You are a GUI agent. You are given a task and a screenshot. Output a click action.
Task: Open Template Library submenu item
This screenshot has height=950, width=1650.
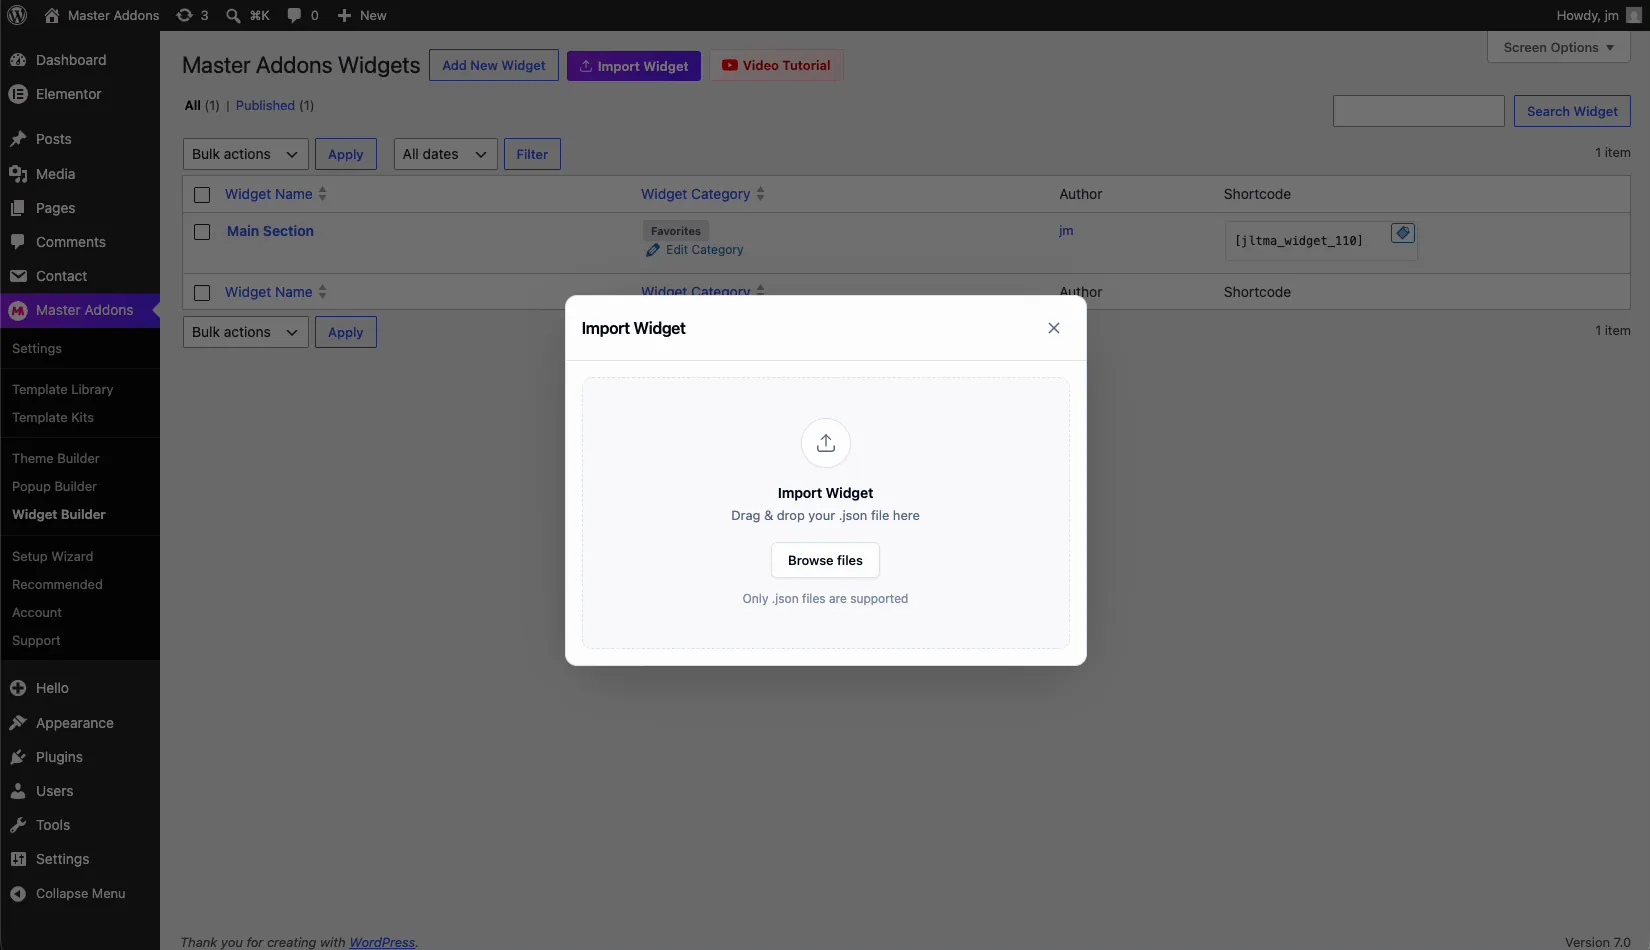coord(63,389)
